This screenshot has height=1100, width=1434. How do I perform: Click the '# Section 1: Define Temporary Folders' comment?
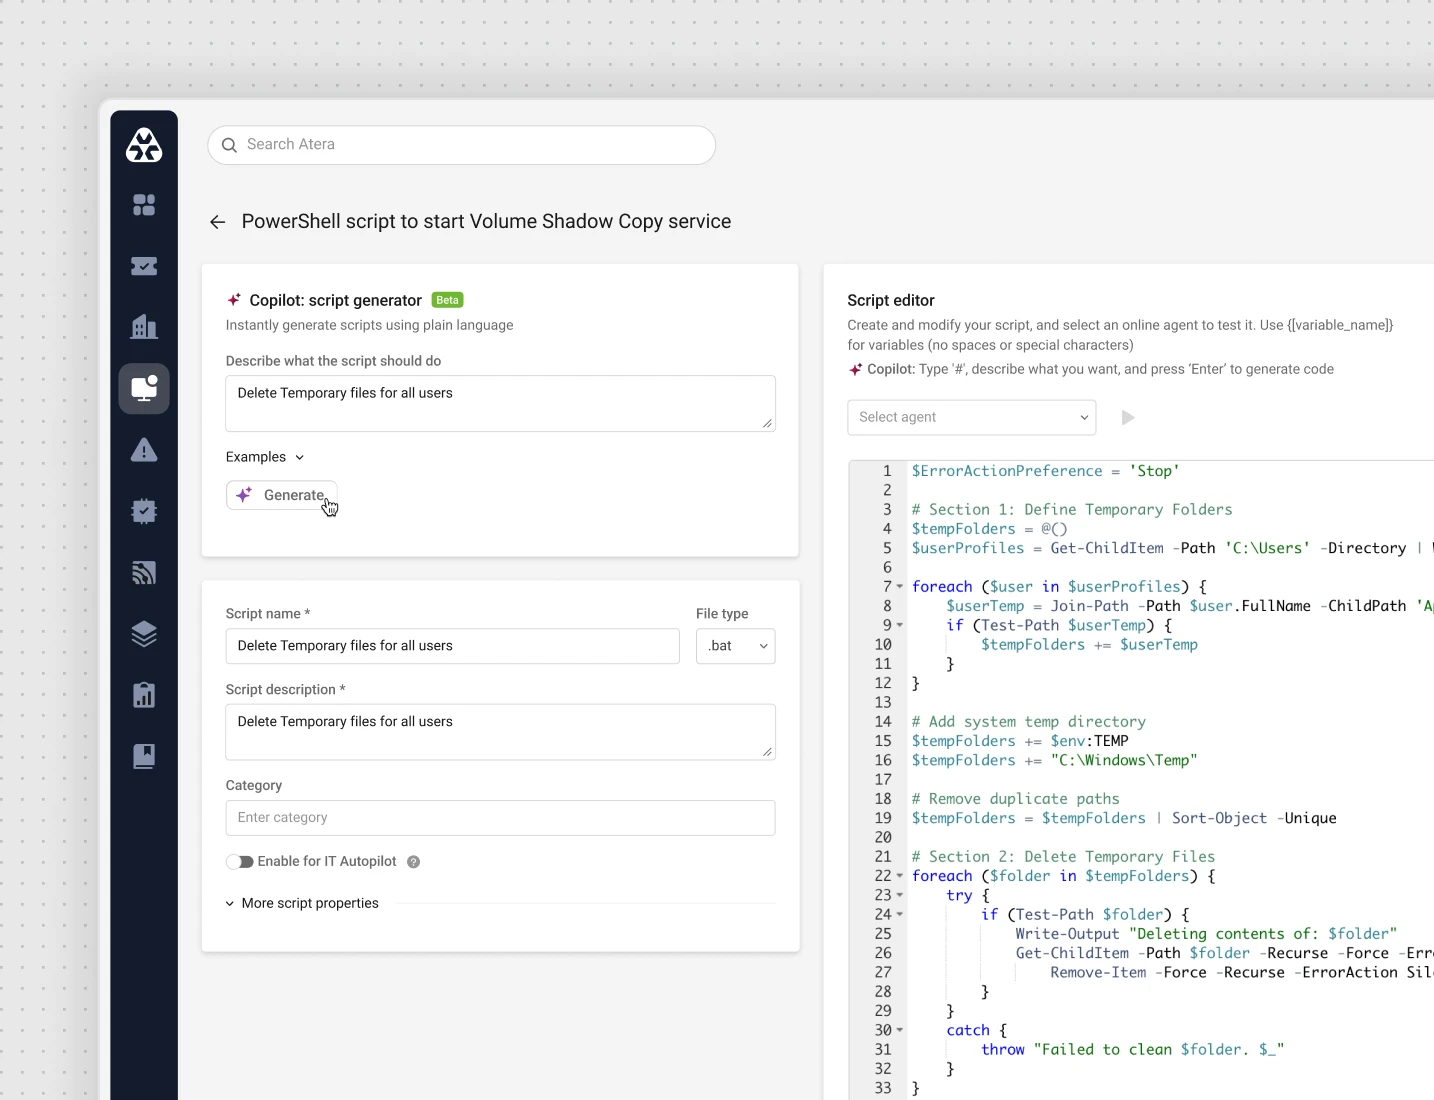[x=1072, y=510]
